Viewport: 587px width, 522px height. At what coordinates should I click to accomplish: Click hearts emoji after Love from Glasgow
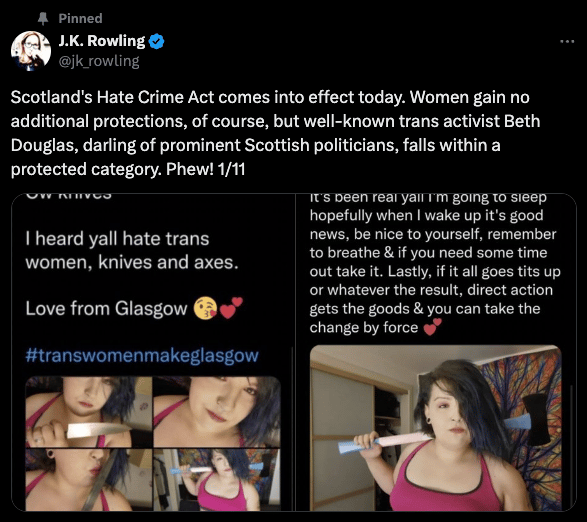[x=231, y=307]
